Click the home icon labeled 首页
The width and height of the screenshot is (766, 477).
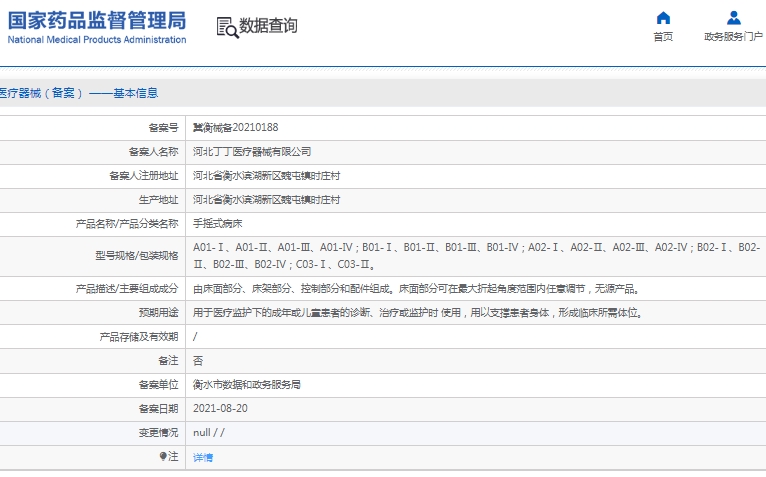click(x=663, y=18)
